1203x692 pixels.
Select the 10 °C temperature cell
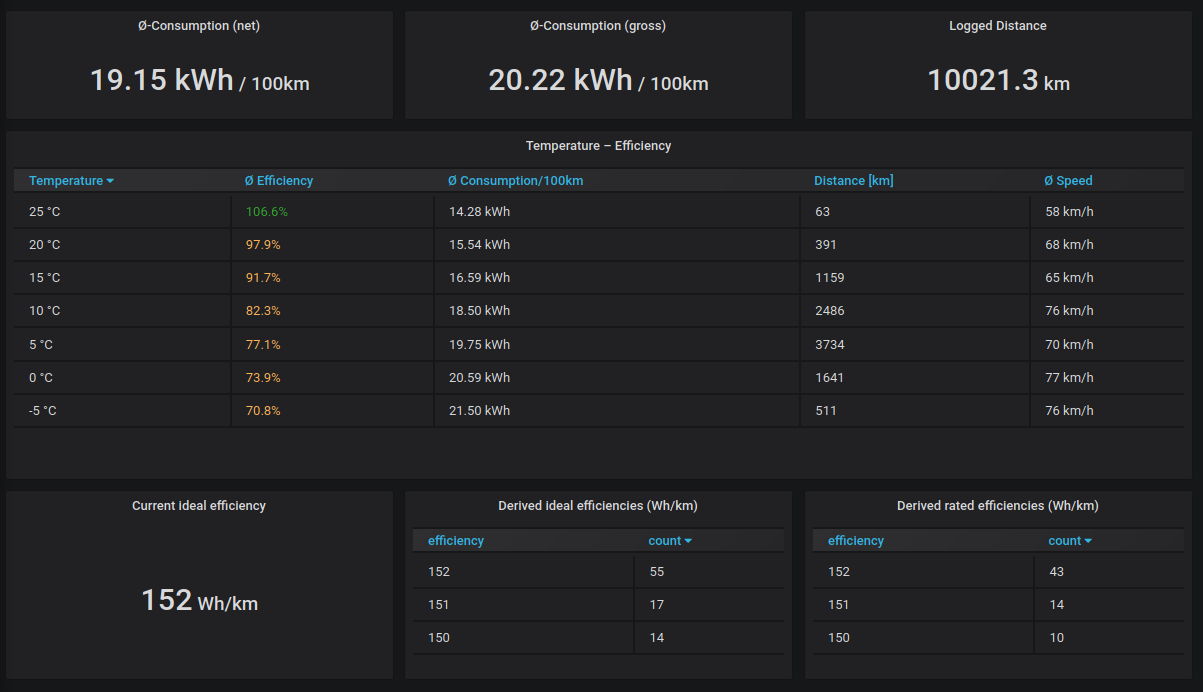tap(122, 311)
